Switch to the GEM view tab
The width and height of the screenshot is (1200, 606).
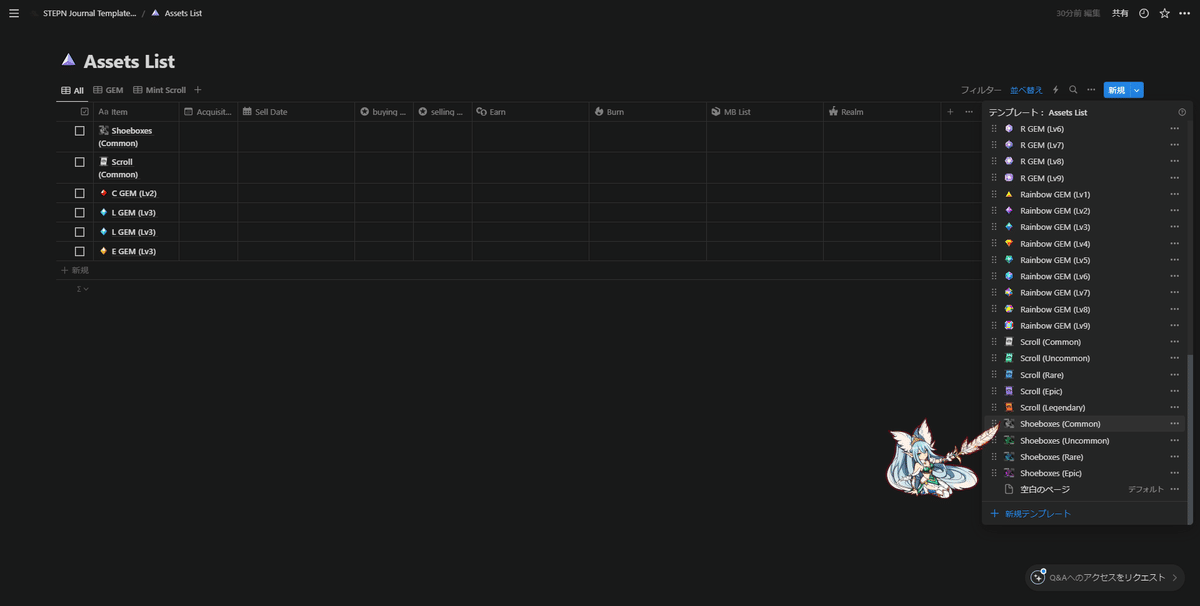click(x=108, y=90)
